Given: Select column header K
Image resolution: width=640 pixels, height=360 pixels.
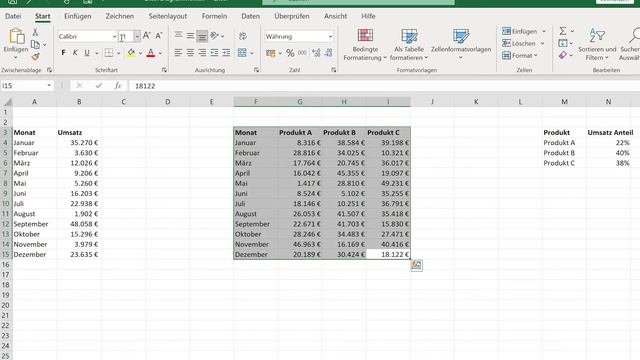Looking at the screenshot, I should tap(476, 102).
